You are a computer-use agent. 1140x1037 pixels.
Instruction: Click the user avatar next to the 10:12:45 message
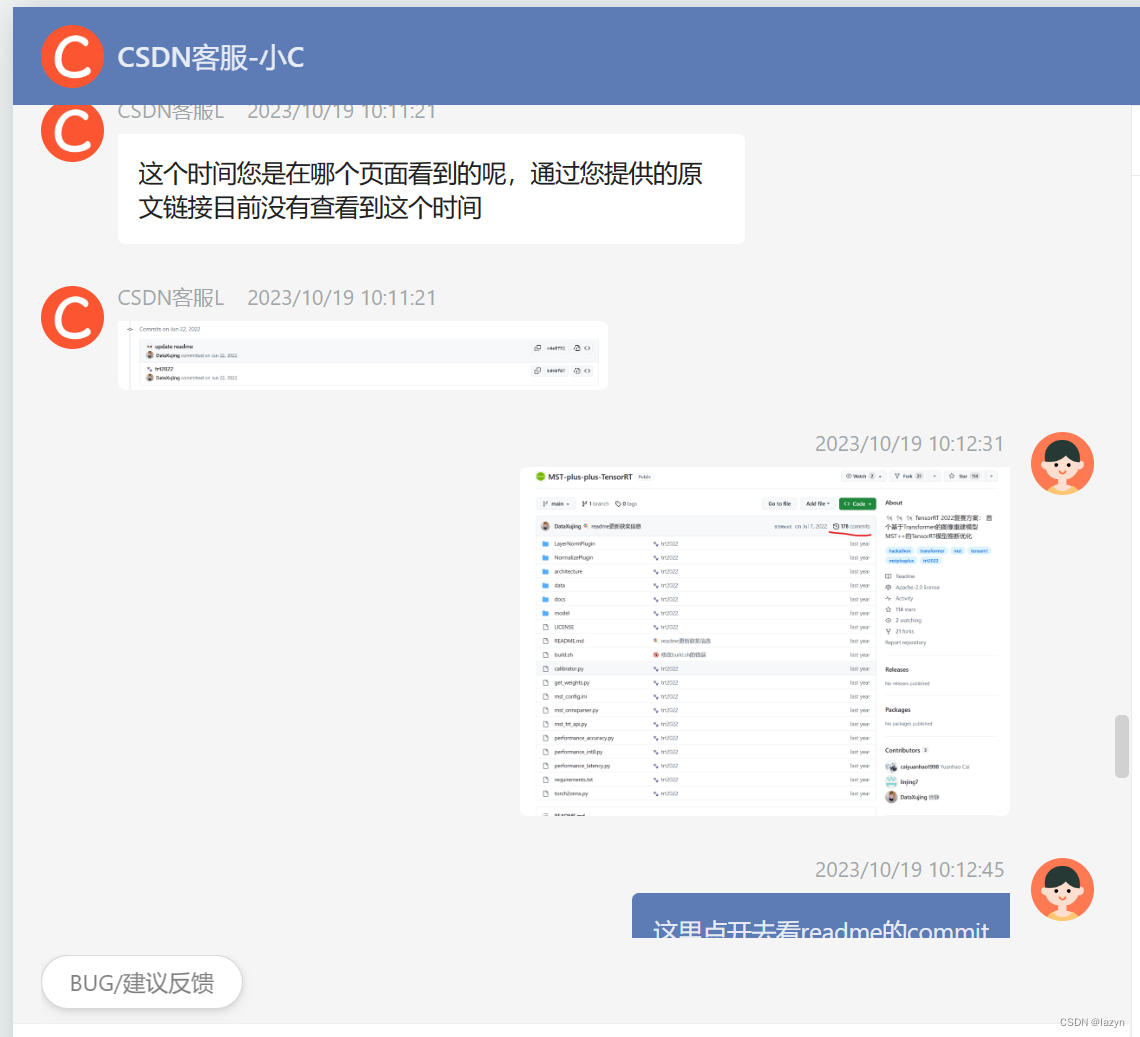[x=1062, y=889]
